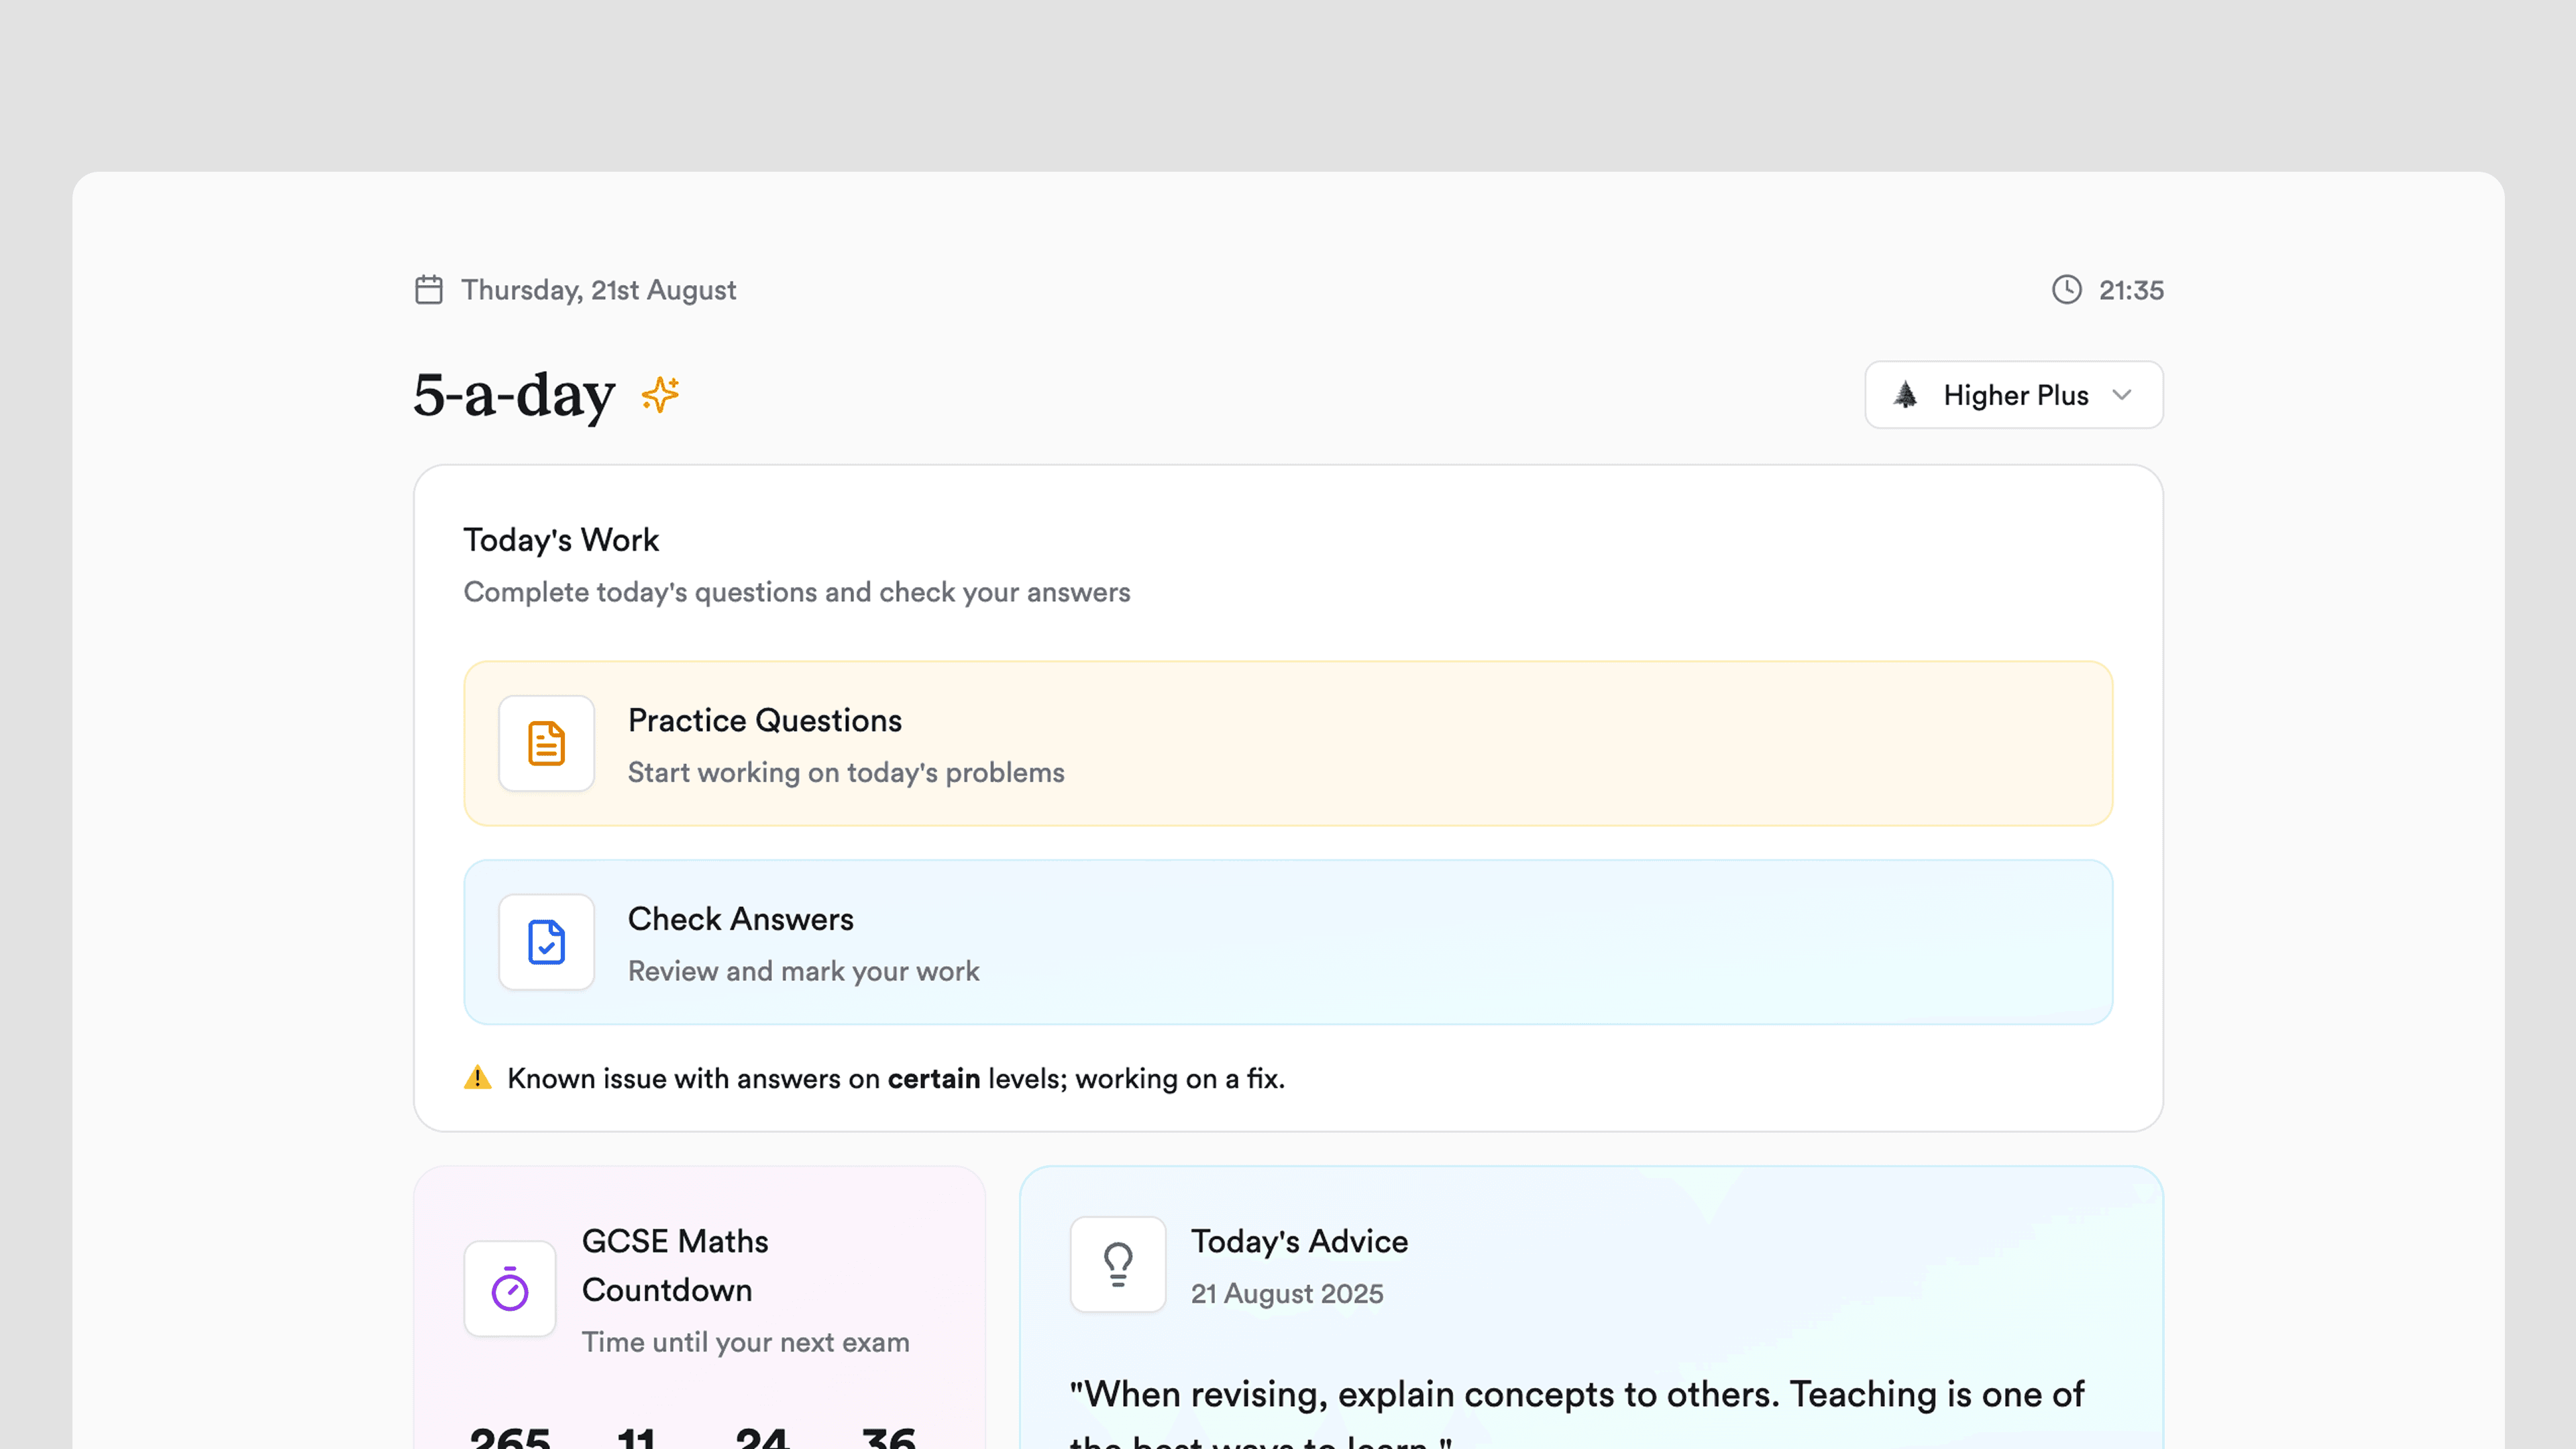Click the lightbulb icon in Today's Advice
The width and height of the screenshot is (2576, 1449).
click(1118, 1264)
